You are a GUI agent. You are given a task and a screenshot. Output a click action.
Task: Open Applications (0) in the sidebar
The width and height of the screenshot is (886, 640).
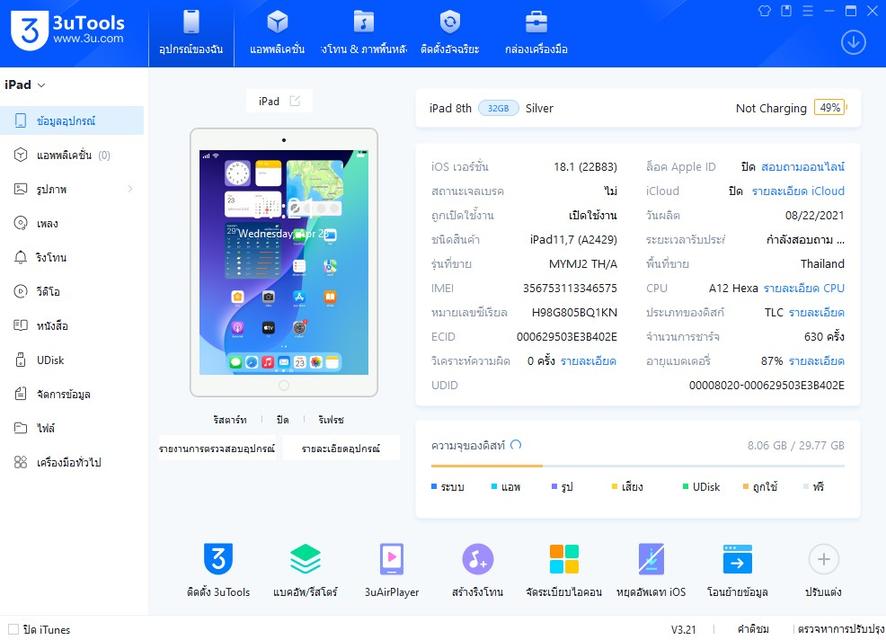point(72,155)
